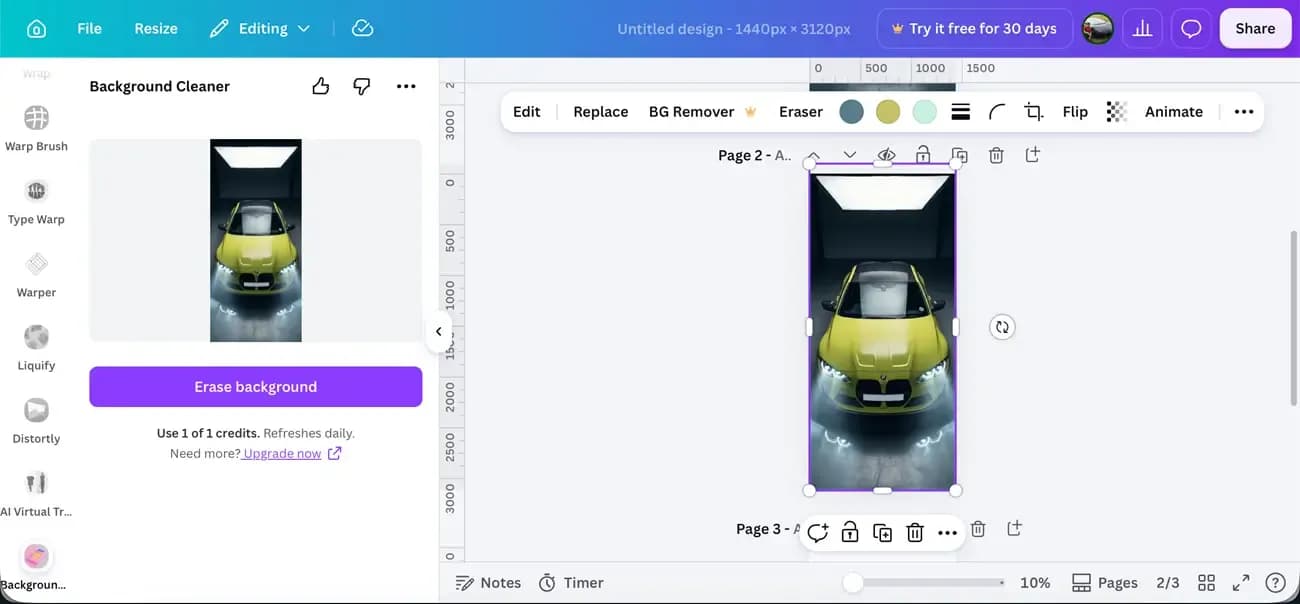Select the Crop tool icon
The image size is (1300, 604).
(x=1034, y=112)
